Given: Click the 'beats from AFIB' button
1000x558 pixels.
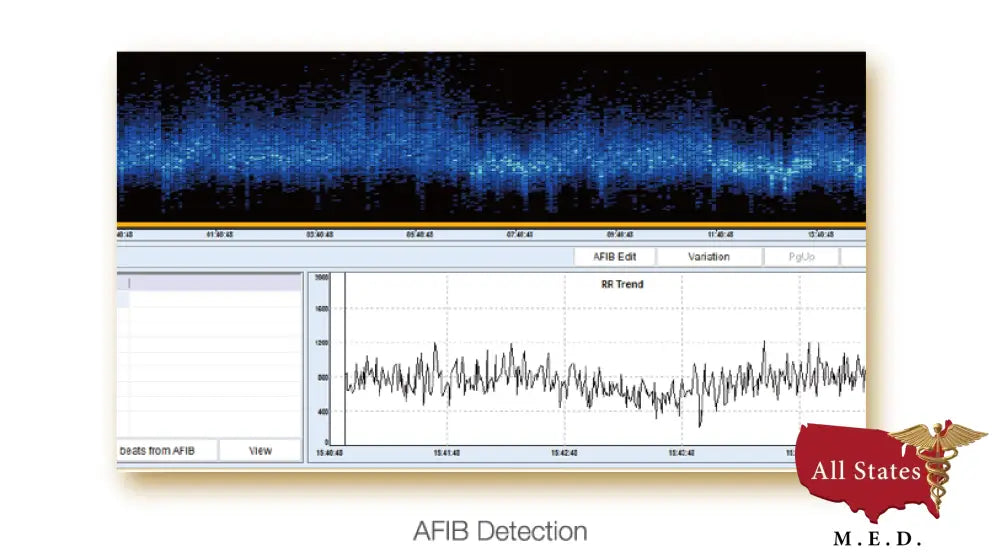Looking at the screenshot, I should point(165,451).
